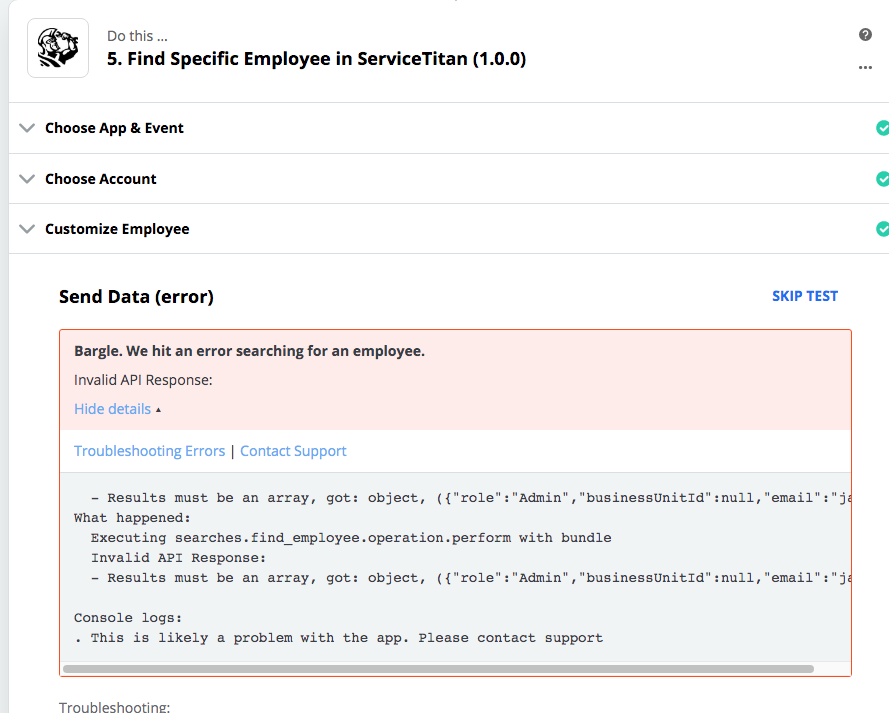The width and height of the screenshot is (889, 713).
Task: Click the Customize Employee green checkmark
Action: coord(882,229)
